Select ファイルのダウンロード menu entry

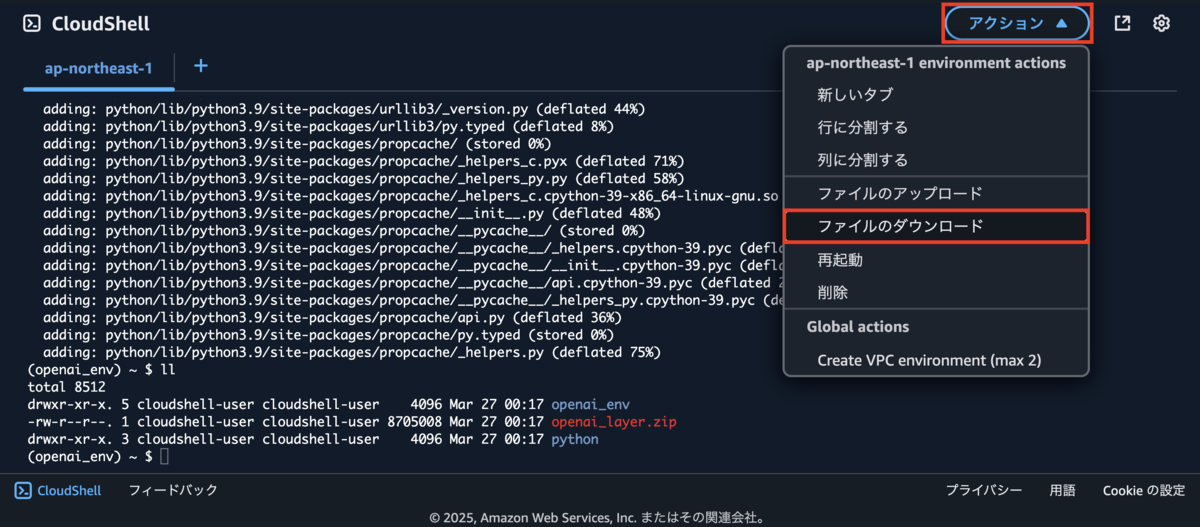click(936, 226)
